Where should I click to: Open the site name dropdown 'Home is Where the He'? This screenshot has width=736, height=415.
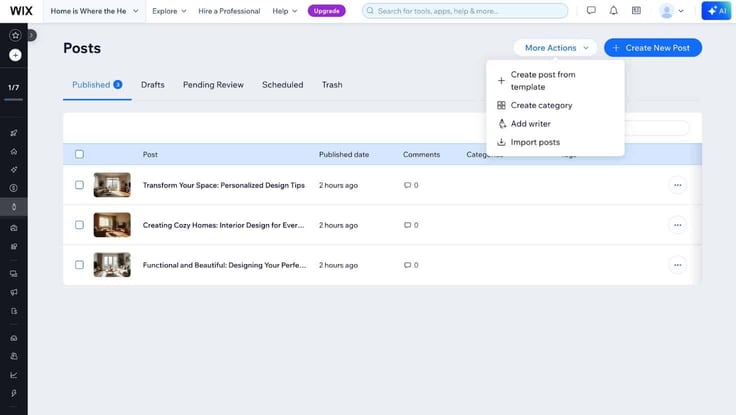pyautogui.click(x=94, y=11)
